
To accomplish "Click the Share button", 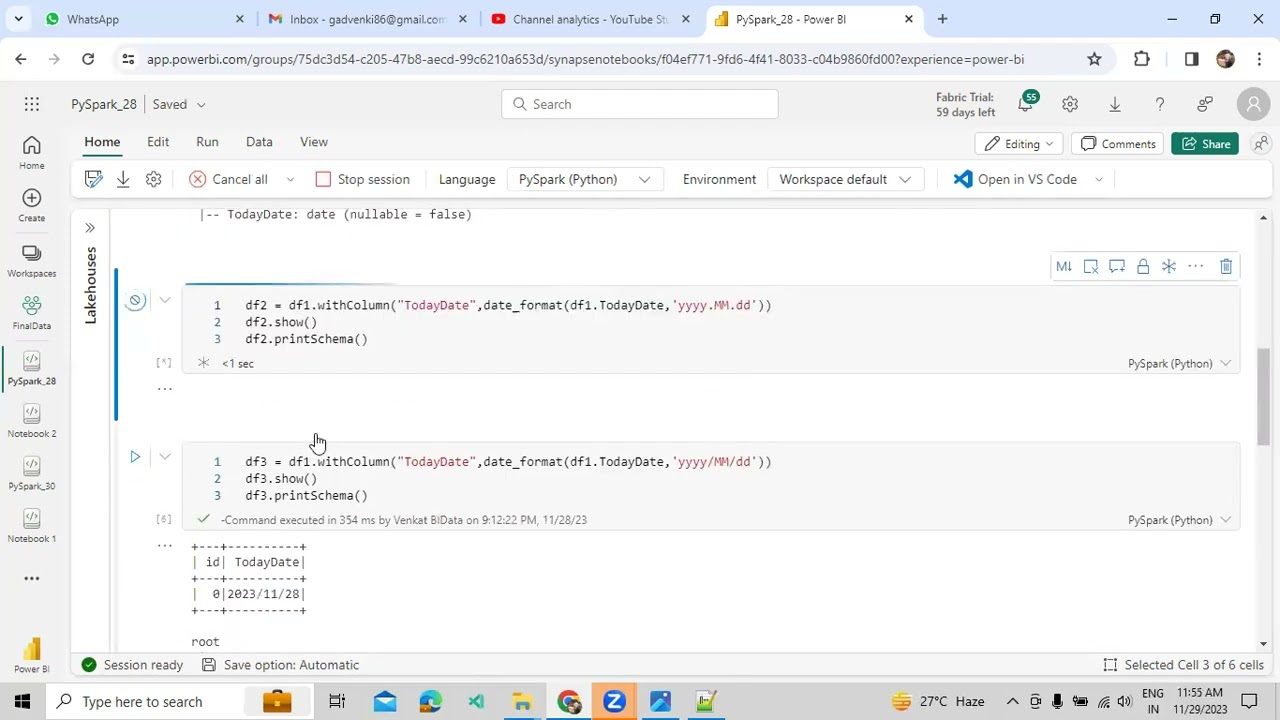I will pyautogui.click(x=1206, y=144).
